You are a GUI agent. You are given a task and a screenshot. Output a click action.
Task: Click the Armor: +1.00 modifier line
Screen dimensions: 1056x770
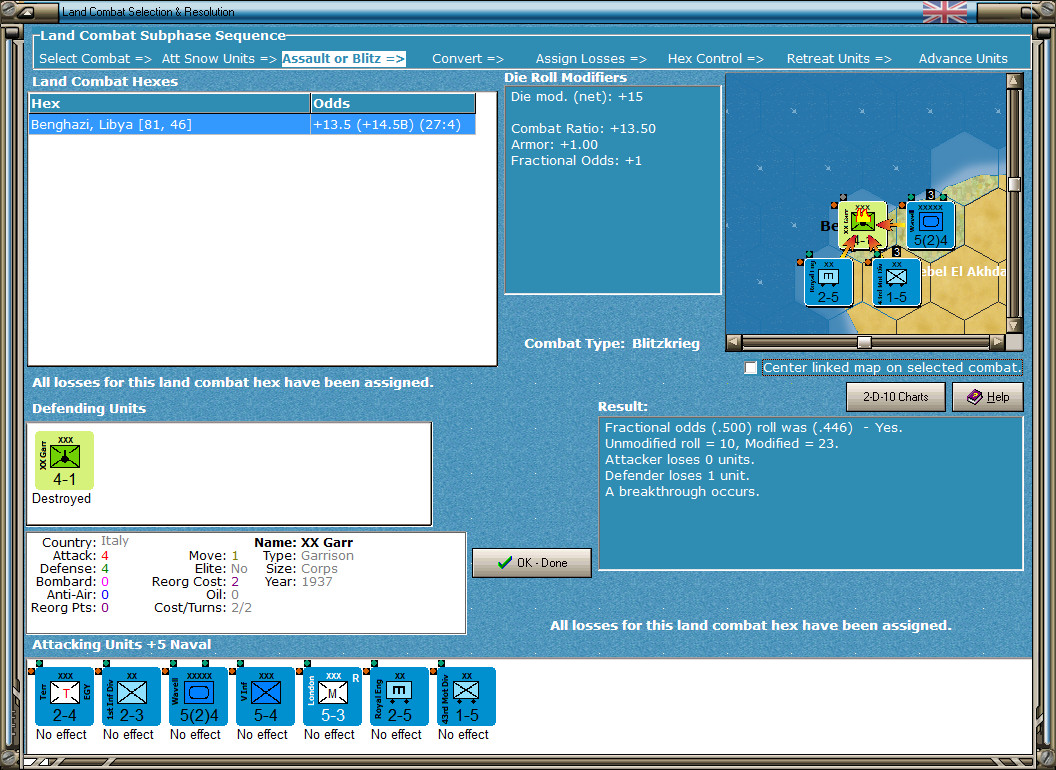coord(554,144)
